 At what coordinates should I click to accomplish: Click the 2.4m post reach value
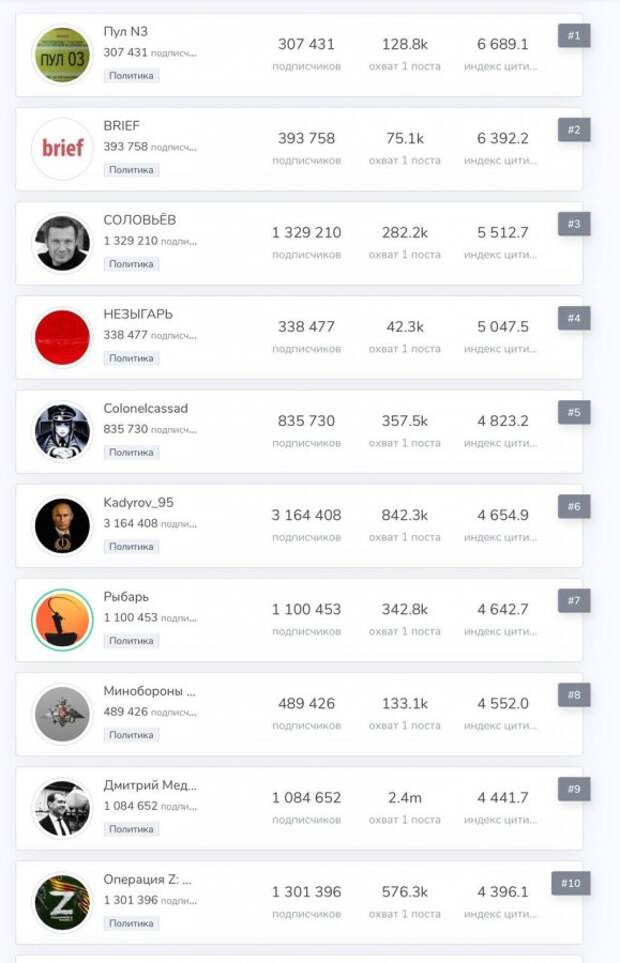405,797
